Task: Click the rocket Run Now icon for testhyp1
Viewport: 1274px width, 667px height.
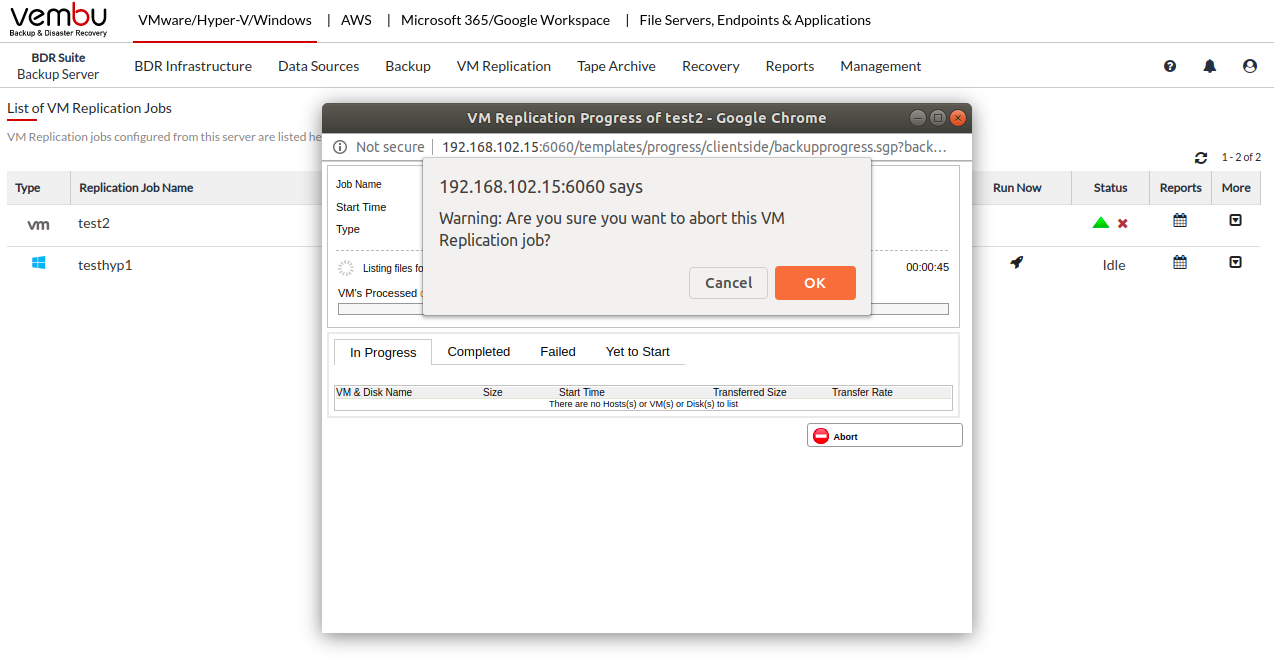Action: 1017,263
